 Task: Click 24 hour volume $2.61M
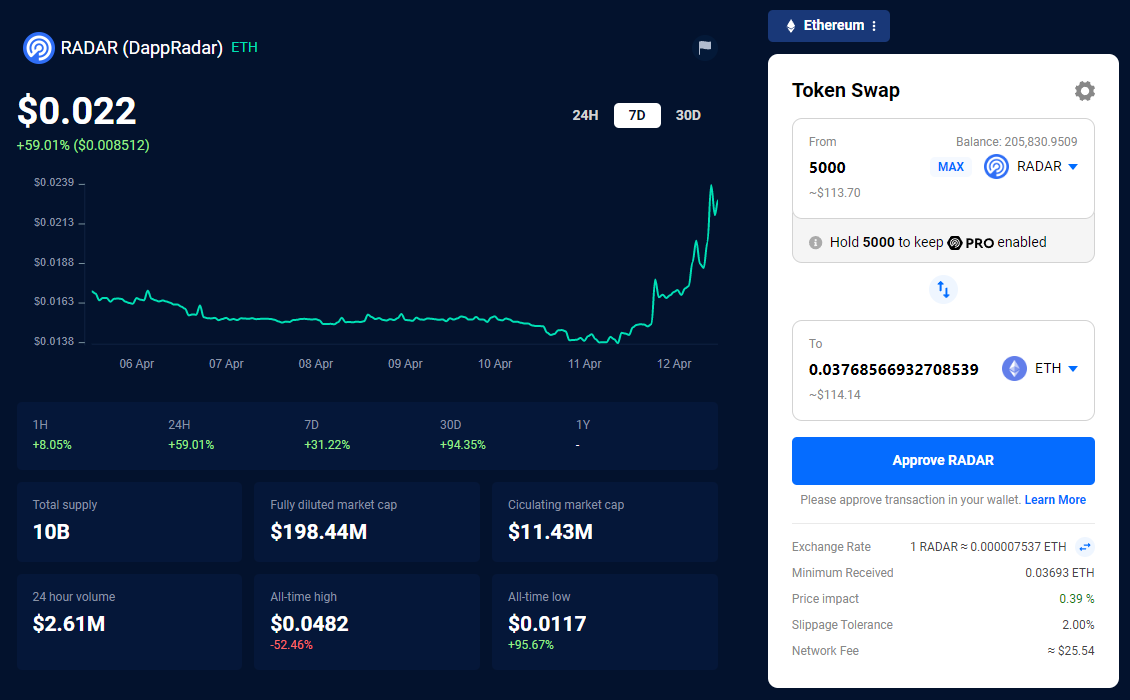[x=68, y=624]
